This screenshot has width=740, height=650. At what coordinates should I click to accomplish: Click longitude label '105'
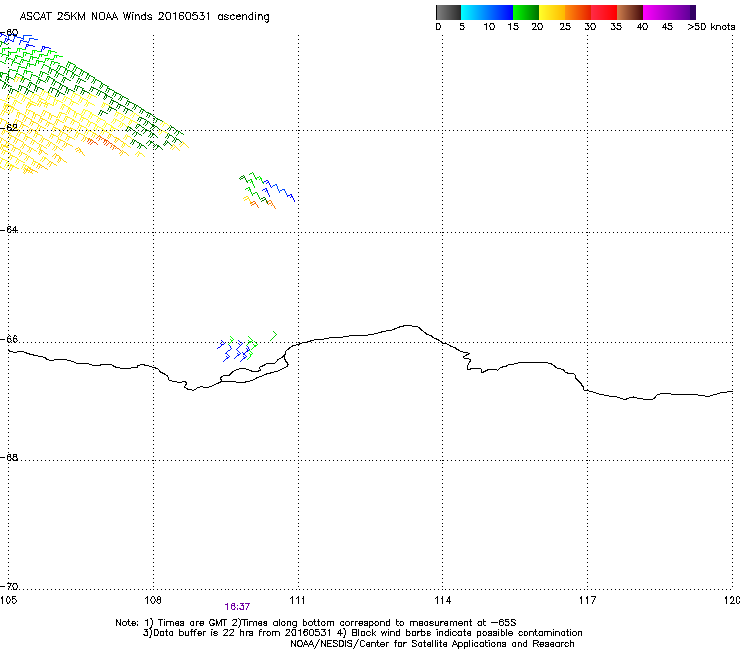(8, 600)
